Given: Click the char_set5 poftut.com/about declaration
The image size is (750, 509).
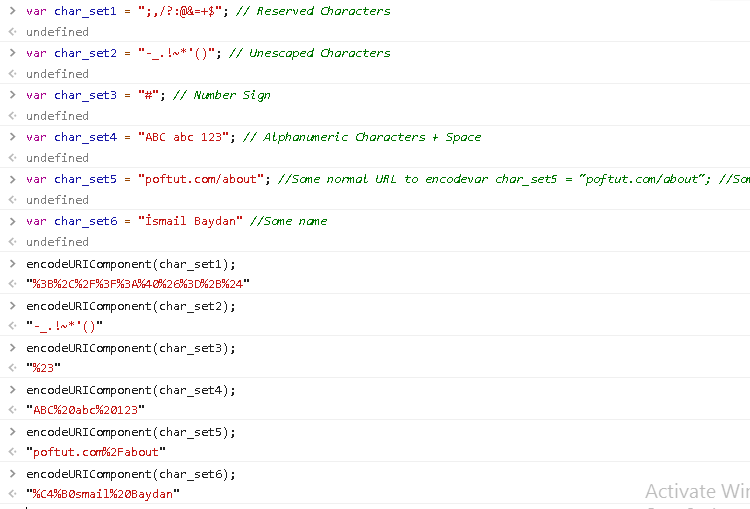Looking at the screenshot, I should pos(388,179).
